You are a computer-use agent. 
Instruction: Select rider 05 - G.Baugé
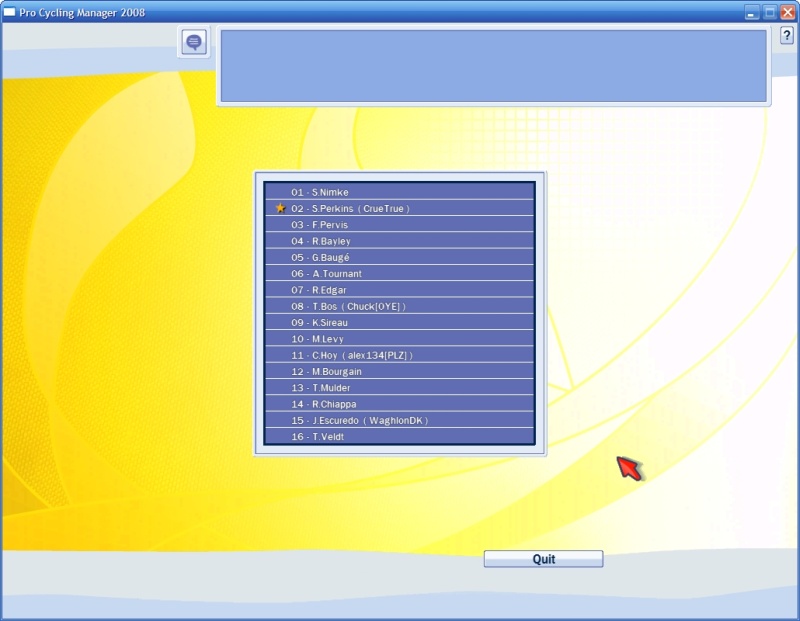(x=400, y=257)
